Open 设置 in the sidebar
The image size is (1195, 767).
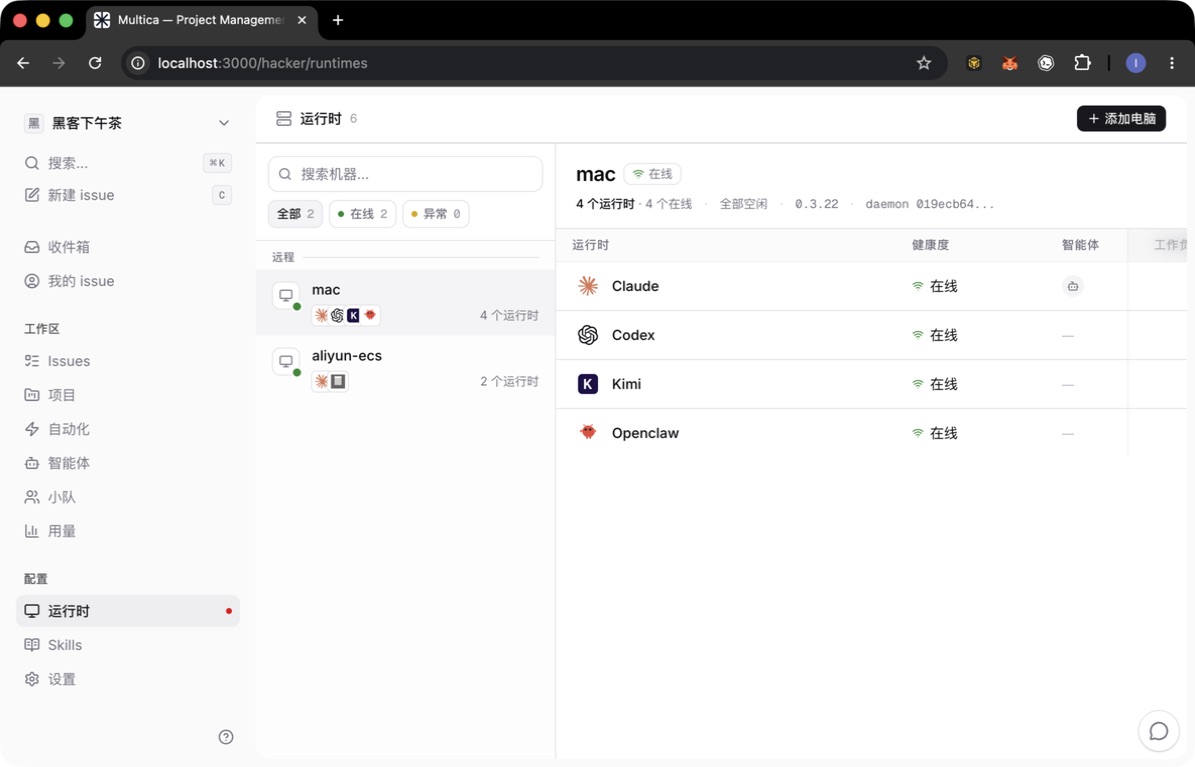[128, 679]
